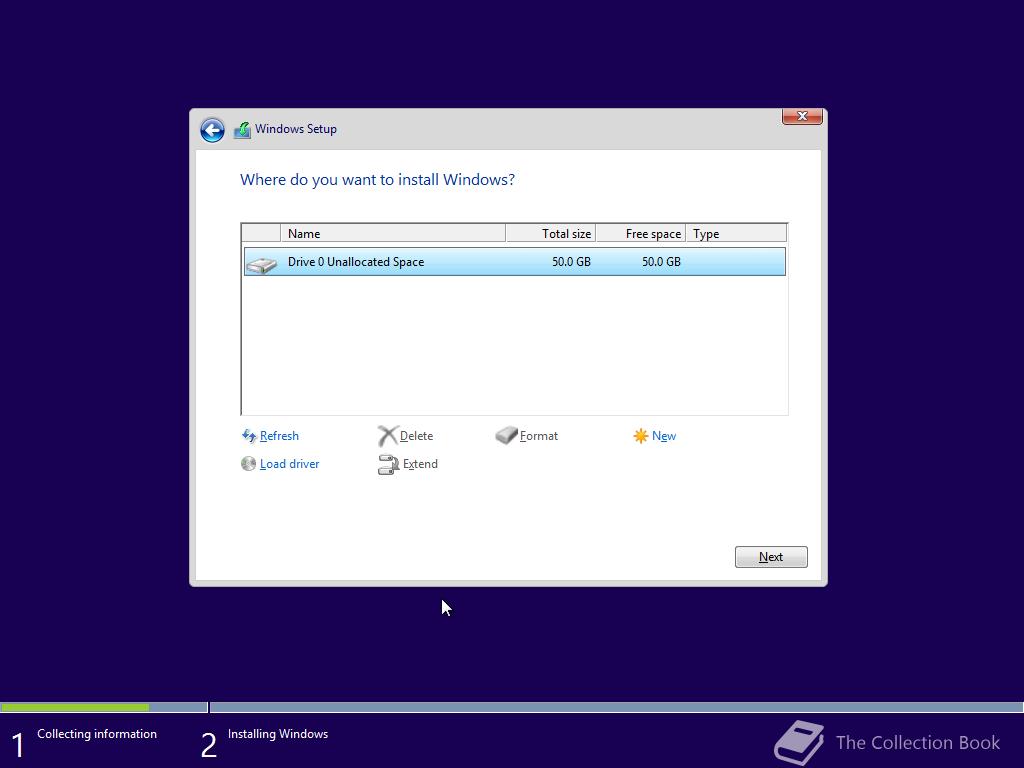Click "Installing Windows" step label
The height and width of the screenshot is (768, 1024).
(x=278, y=733)
